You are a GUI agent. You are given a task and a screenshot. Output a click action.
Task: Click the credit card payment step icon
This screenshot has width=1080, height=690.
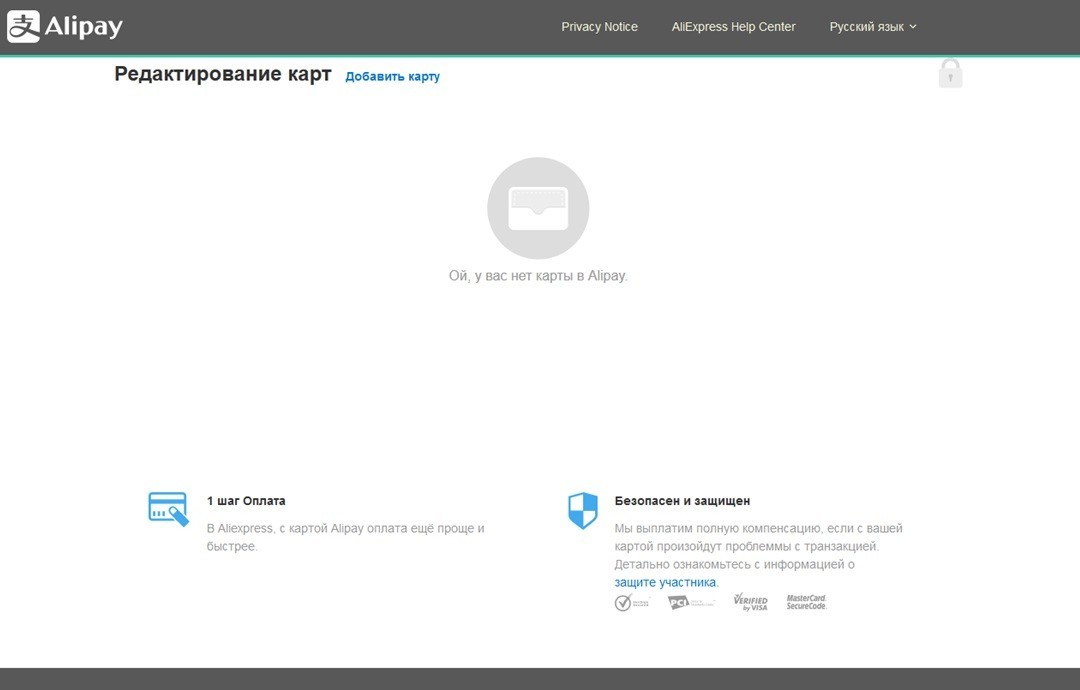pos(169,509)
